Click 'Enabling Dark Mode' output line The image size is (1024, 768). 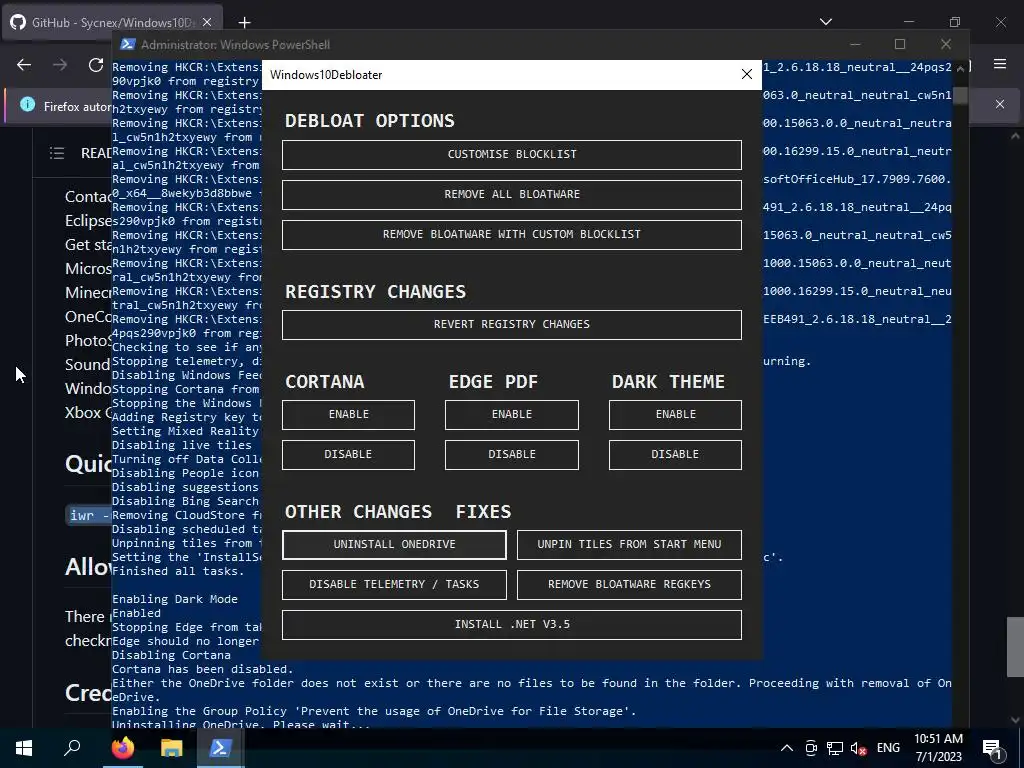pos(175,600)
